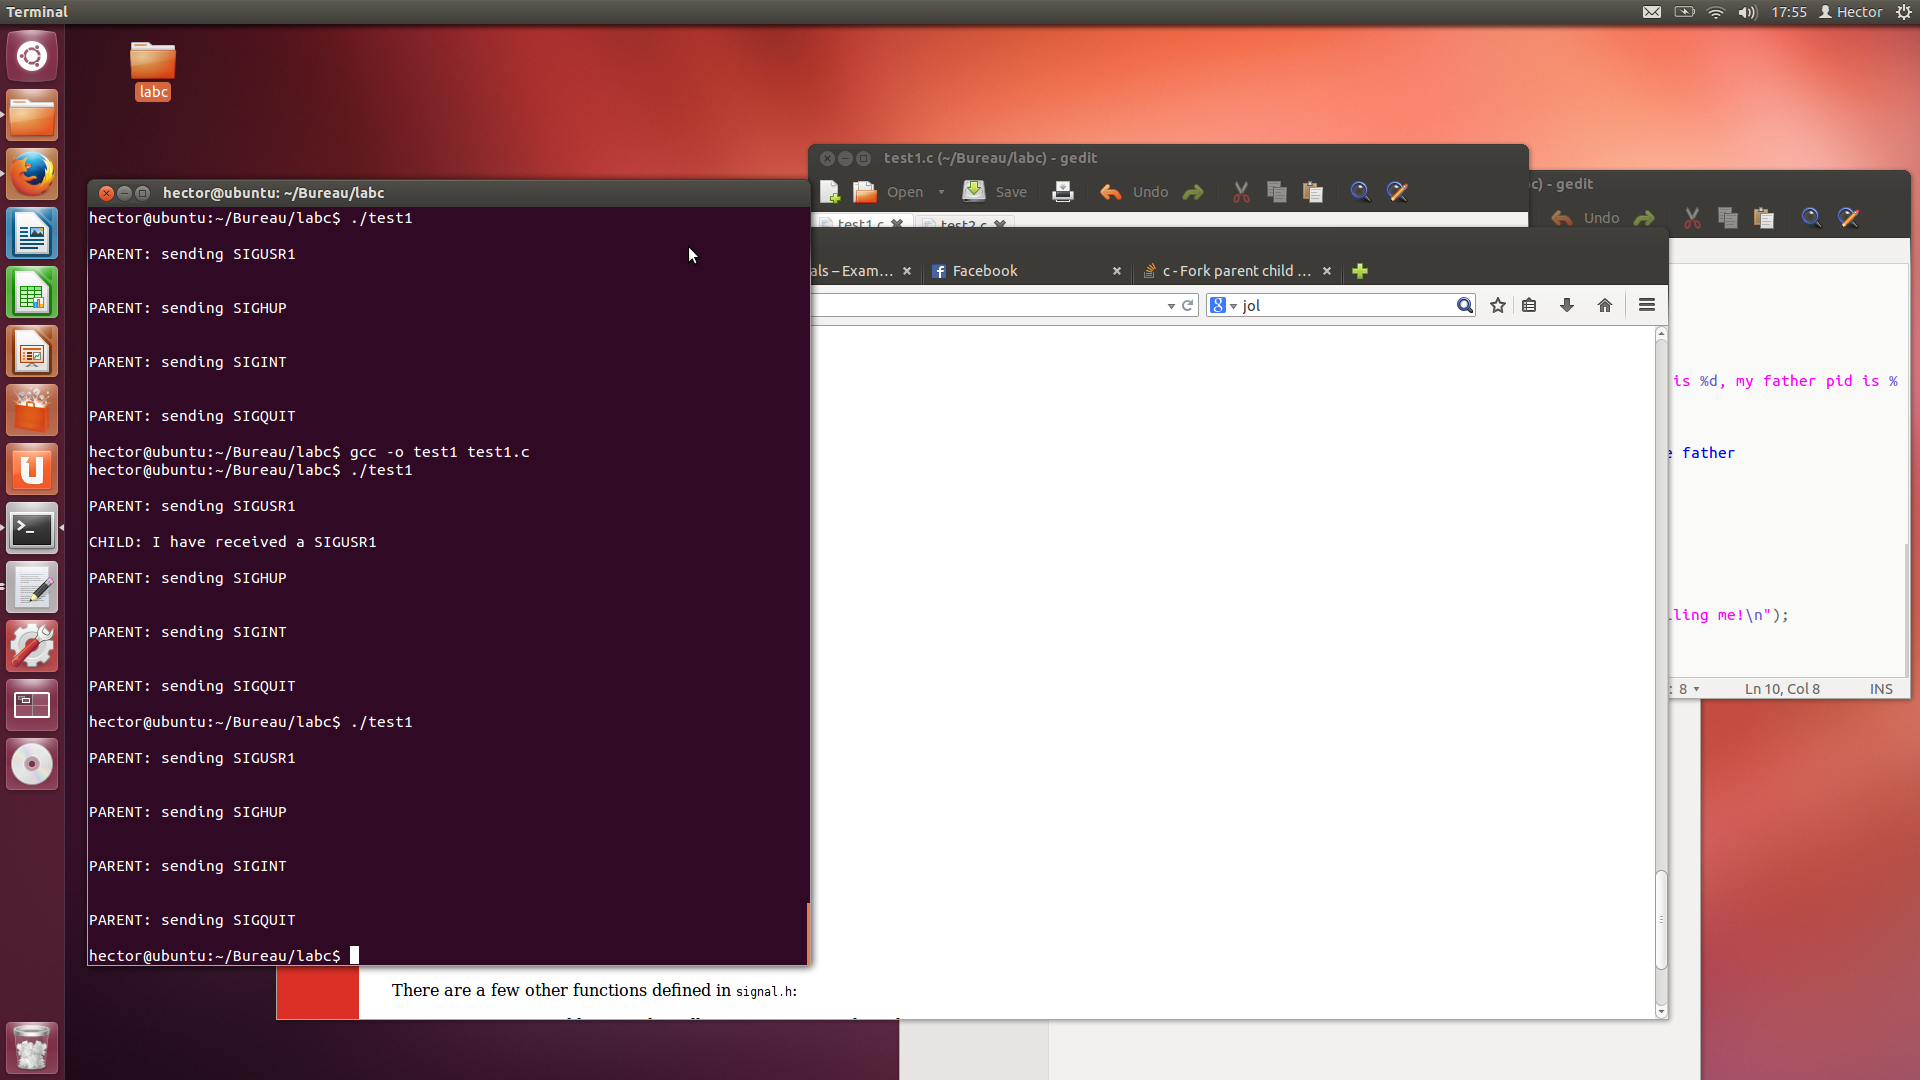
Task: Open Find and Replace in test1.c gedit
Action: (x=1397, y=191)
